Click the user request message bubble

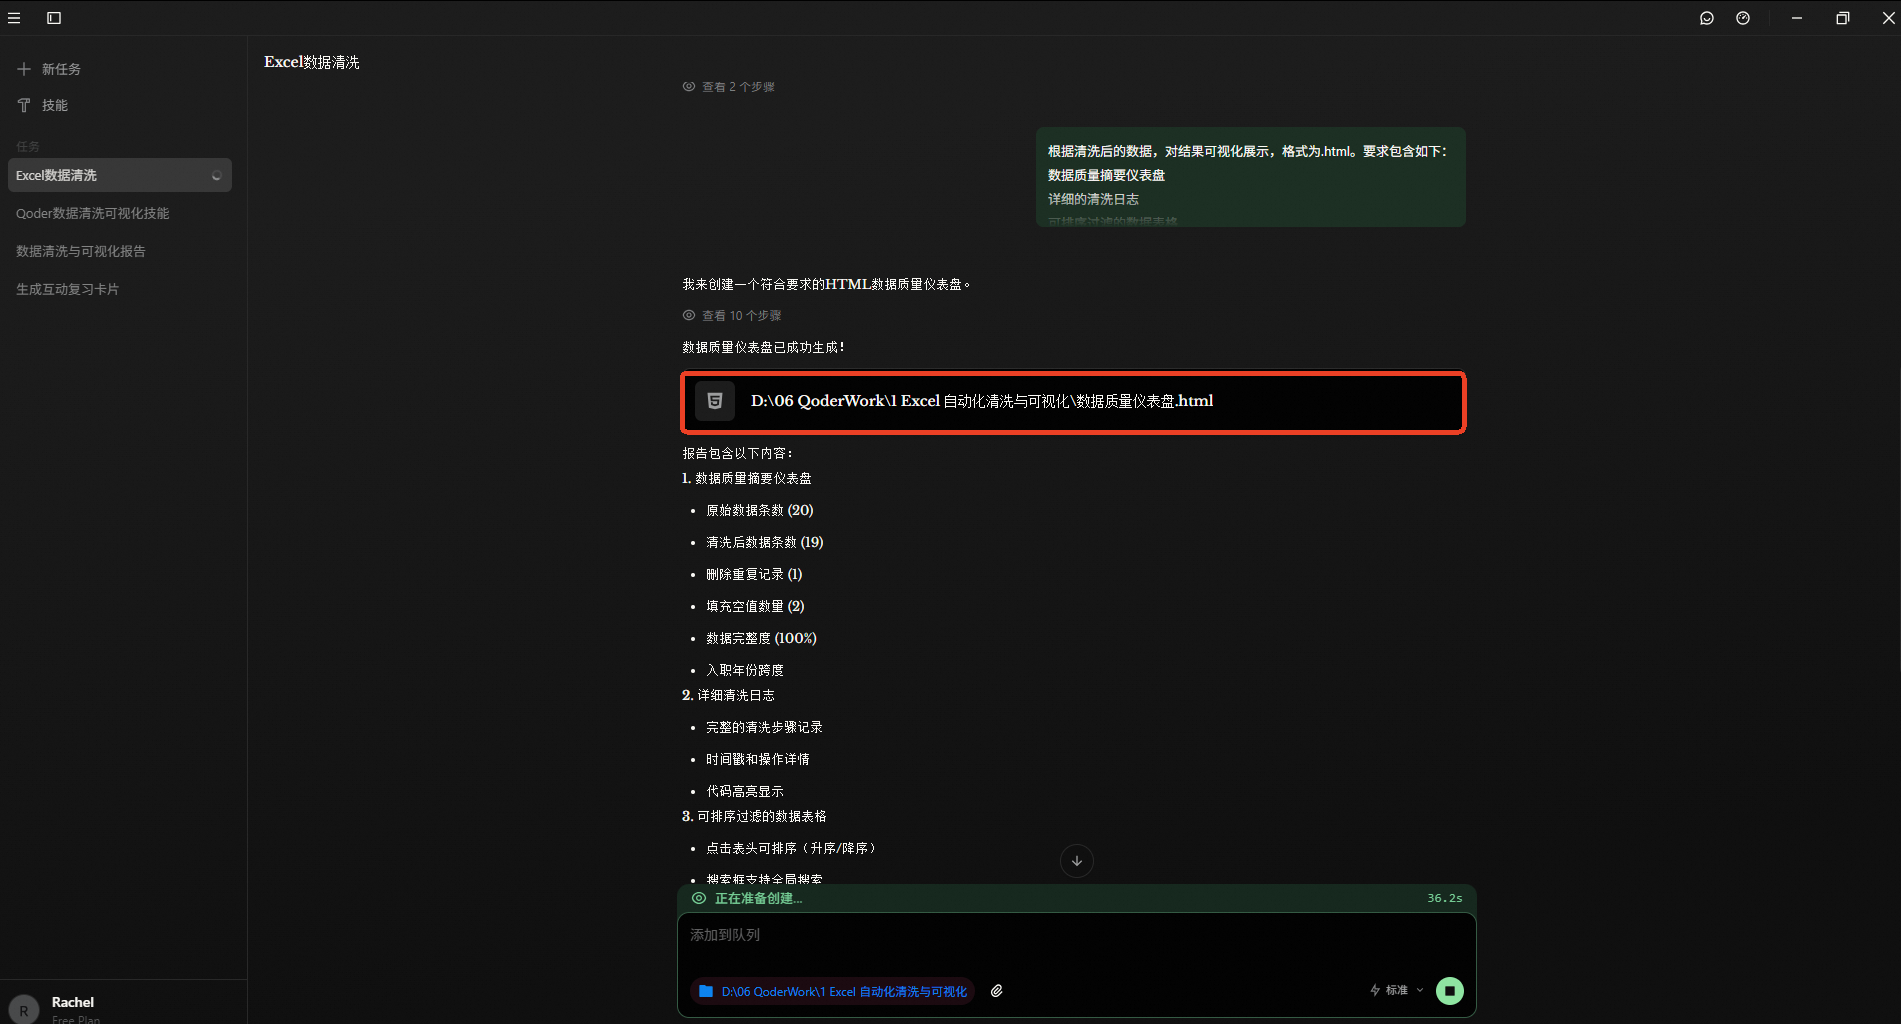click(1251, 177)
